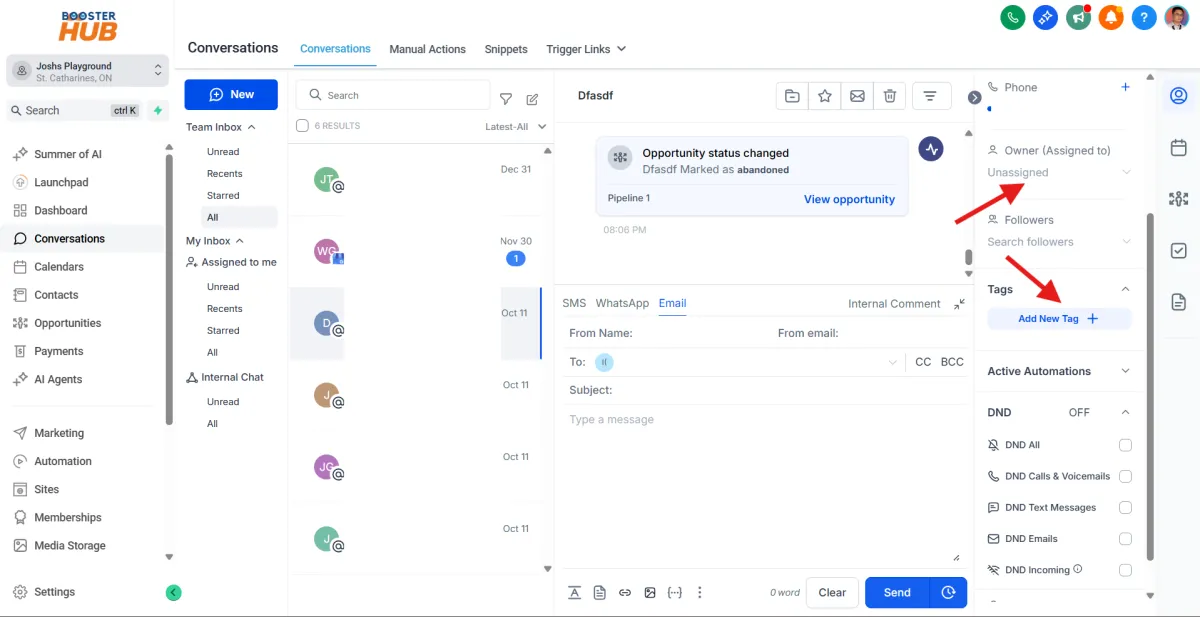Image resolution: width=1200 pixels, height=617 pixels.
Task: Click the New conversation button
Action: [231, 94]
